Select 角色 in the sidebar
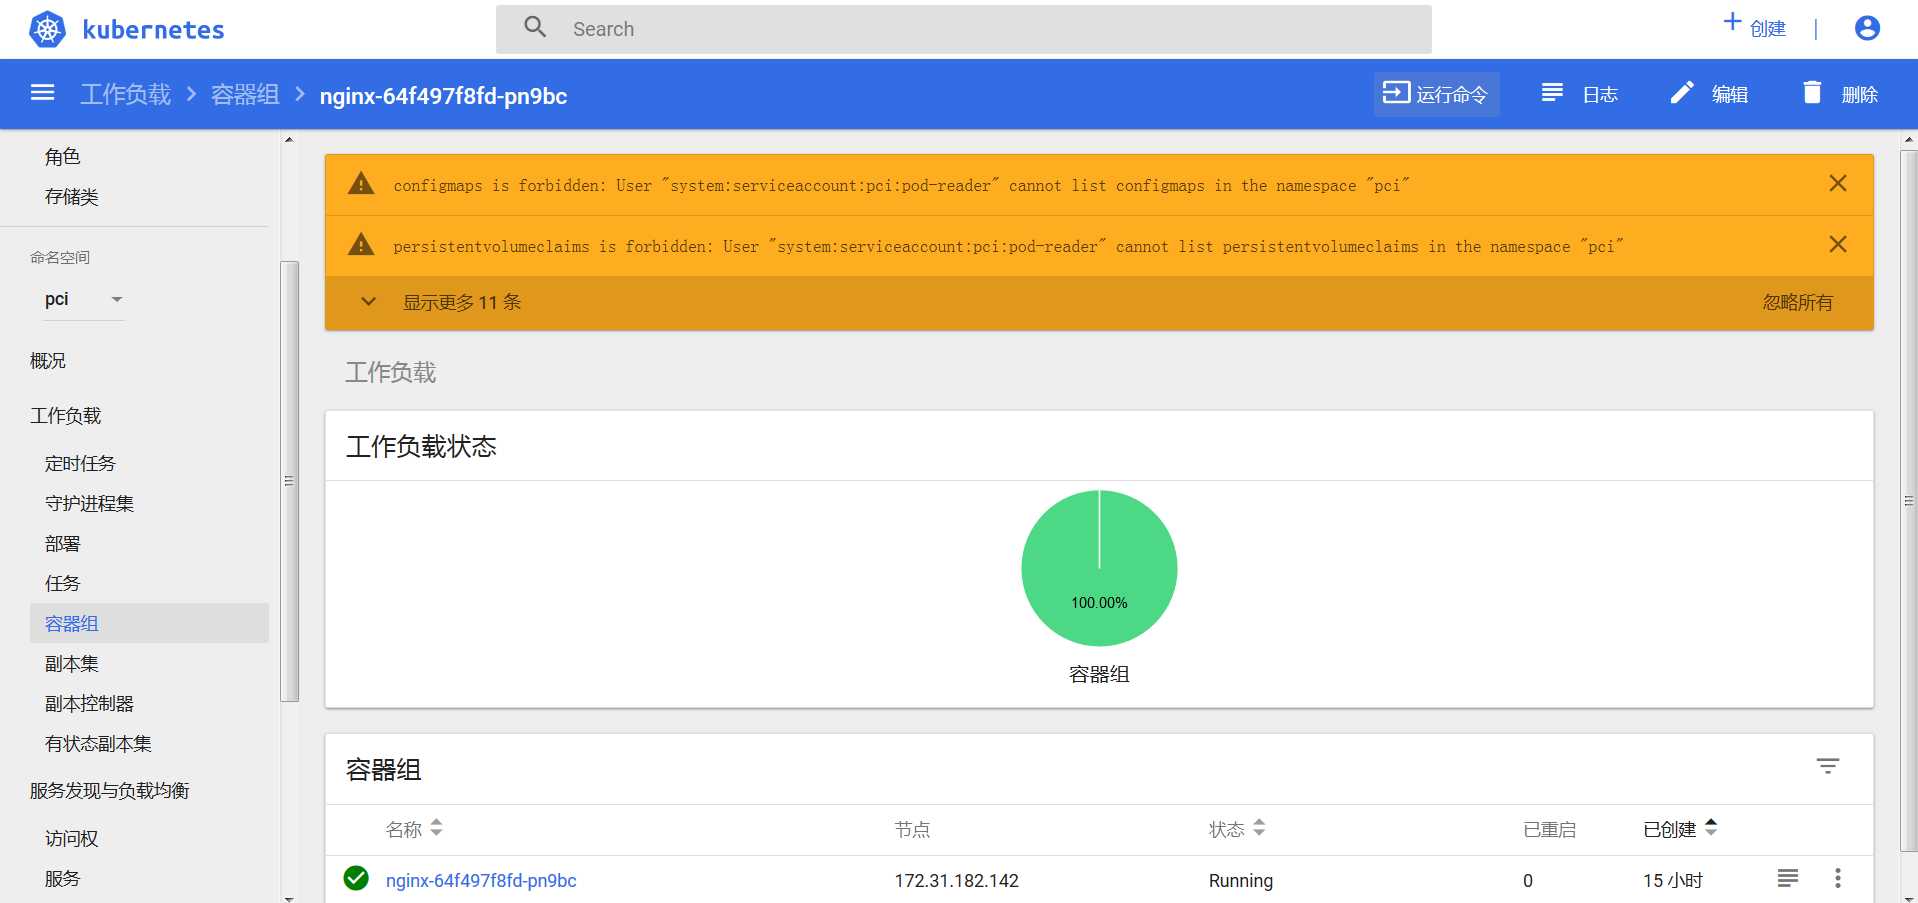 tap(62, 157)
